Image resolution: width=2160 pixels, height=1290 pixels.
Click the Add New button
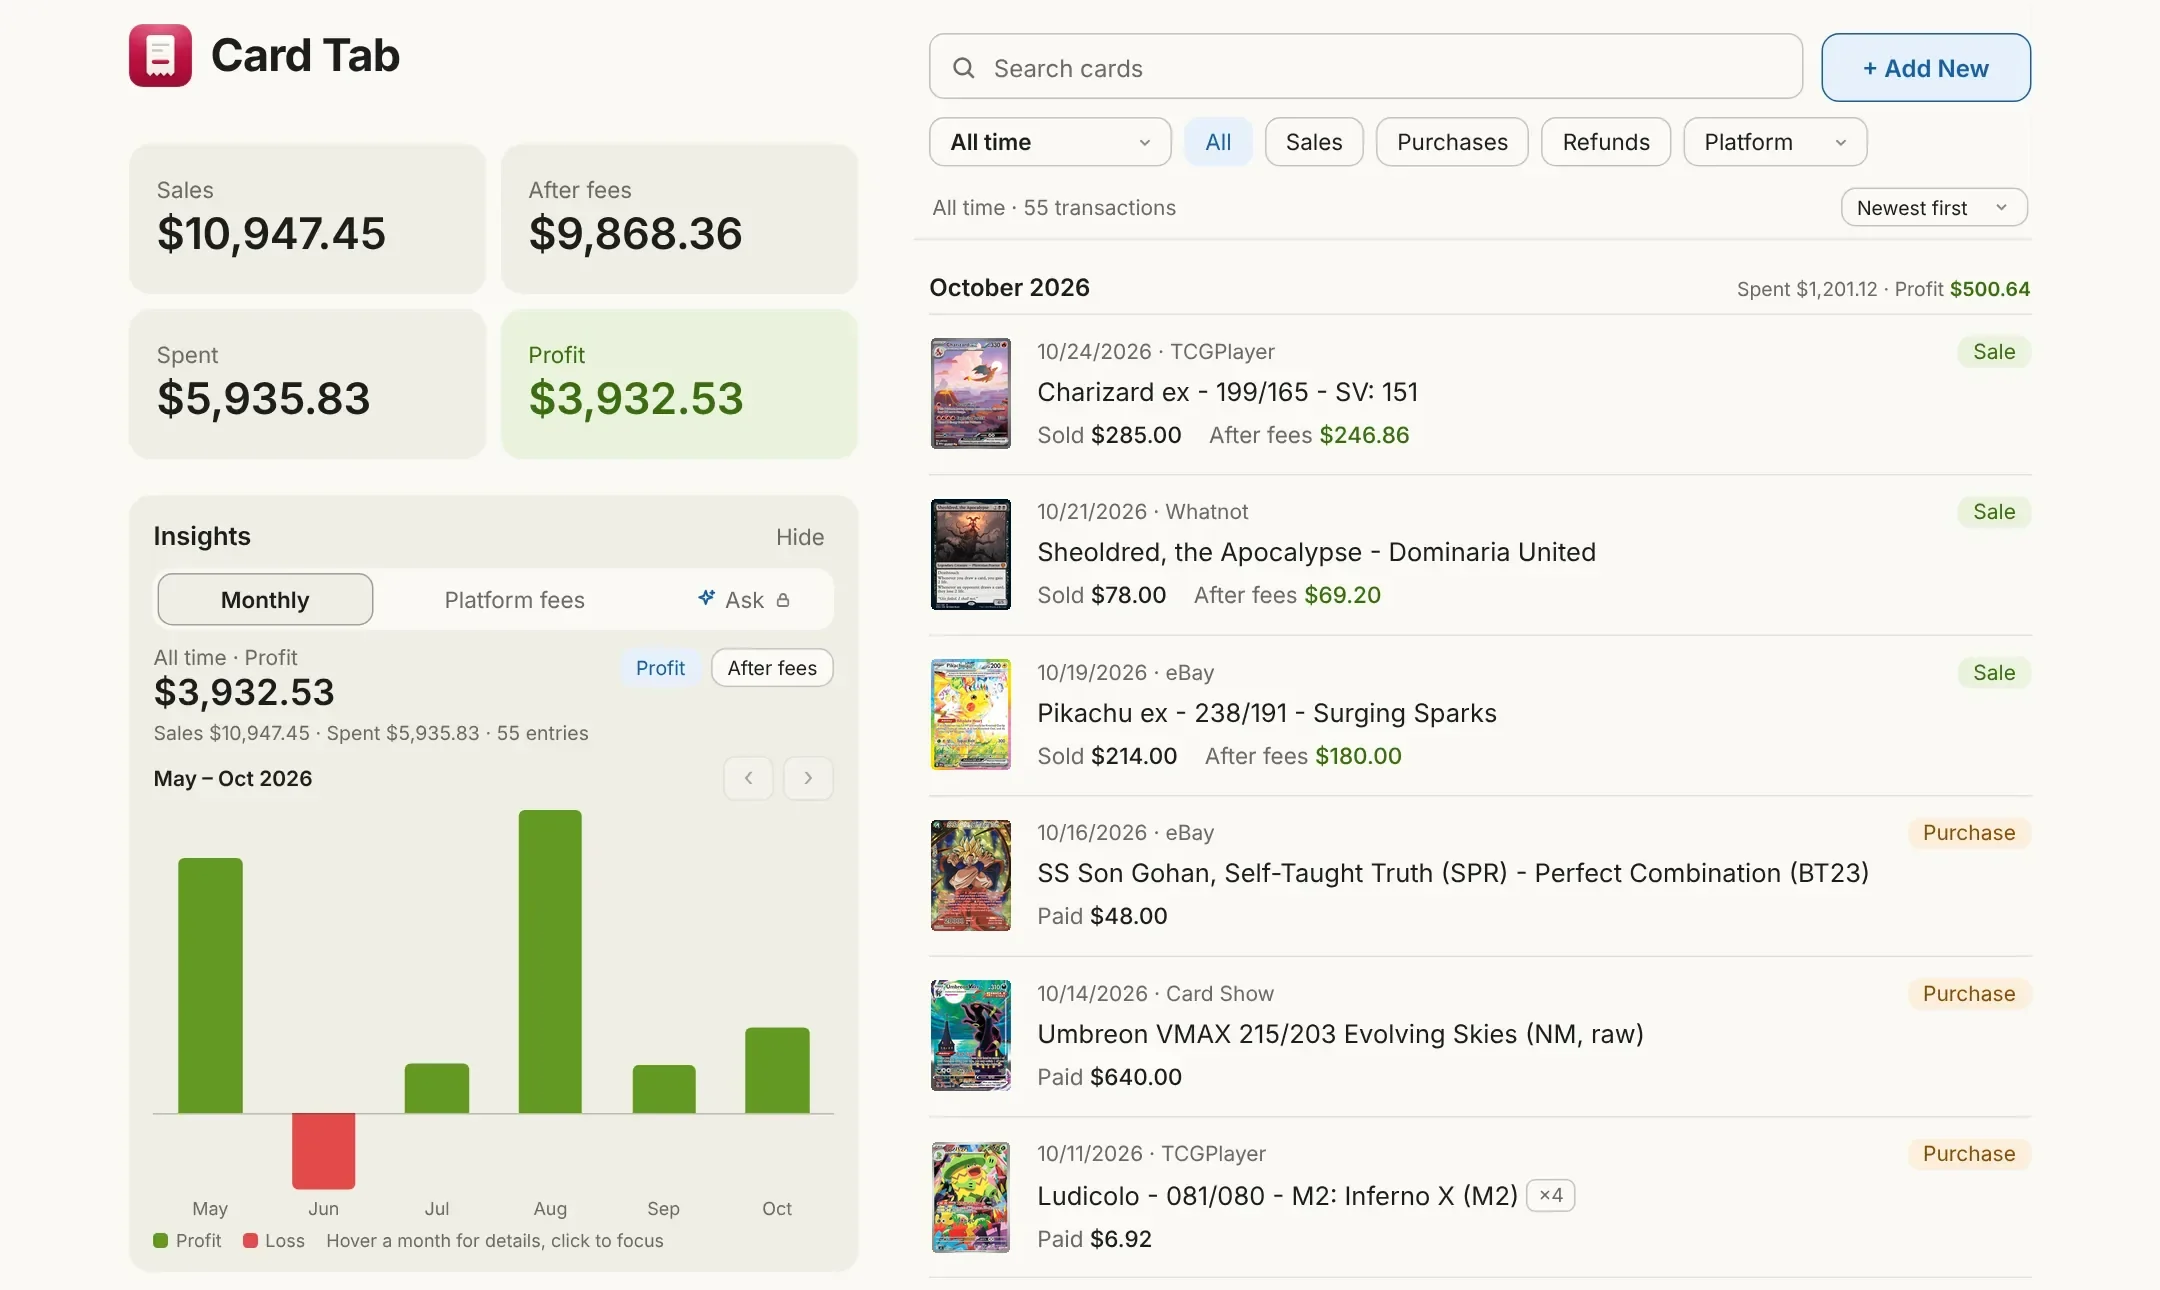[x=1926, y=68]
